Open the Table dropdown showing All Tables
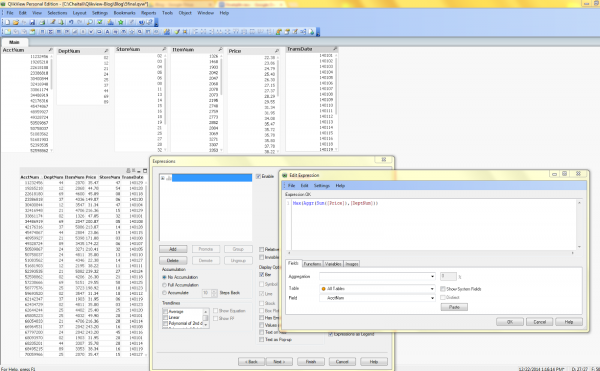This screenshot has width=600, height=371. pos(377,289)
